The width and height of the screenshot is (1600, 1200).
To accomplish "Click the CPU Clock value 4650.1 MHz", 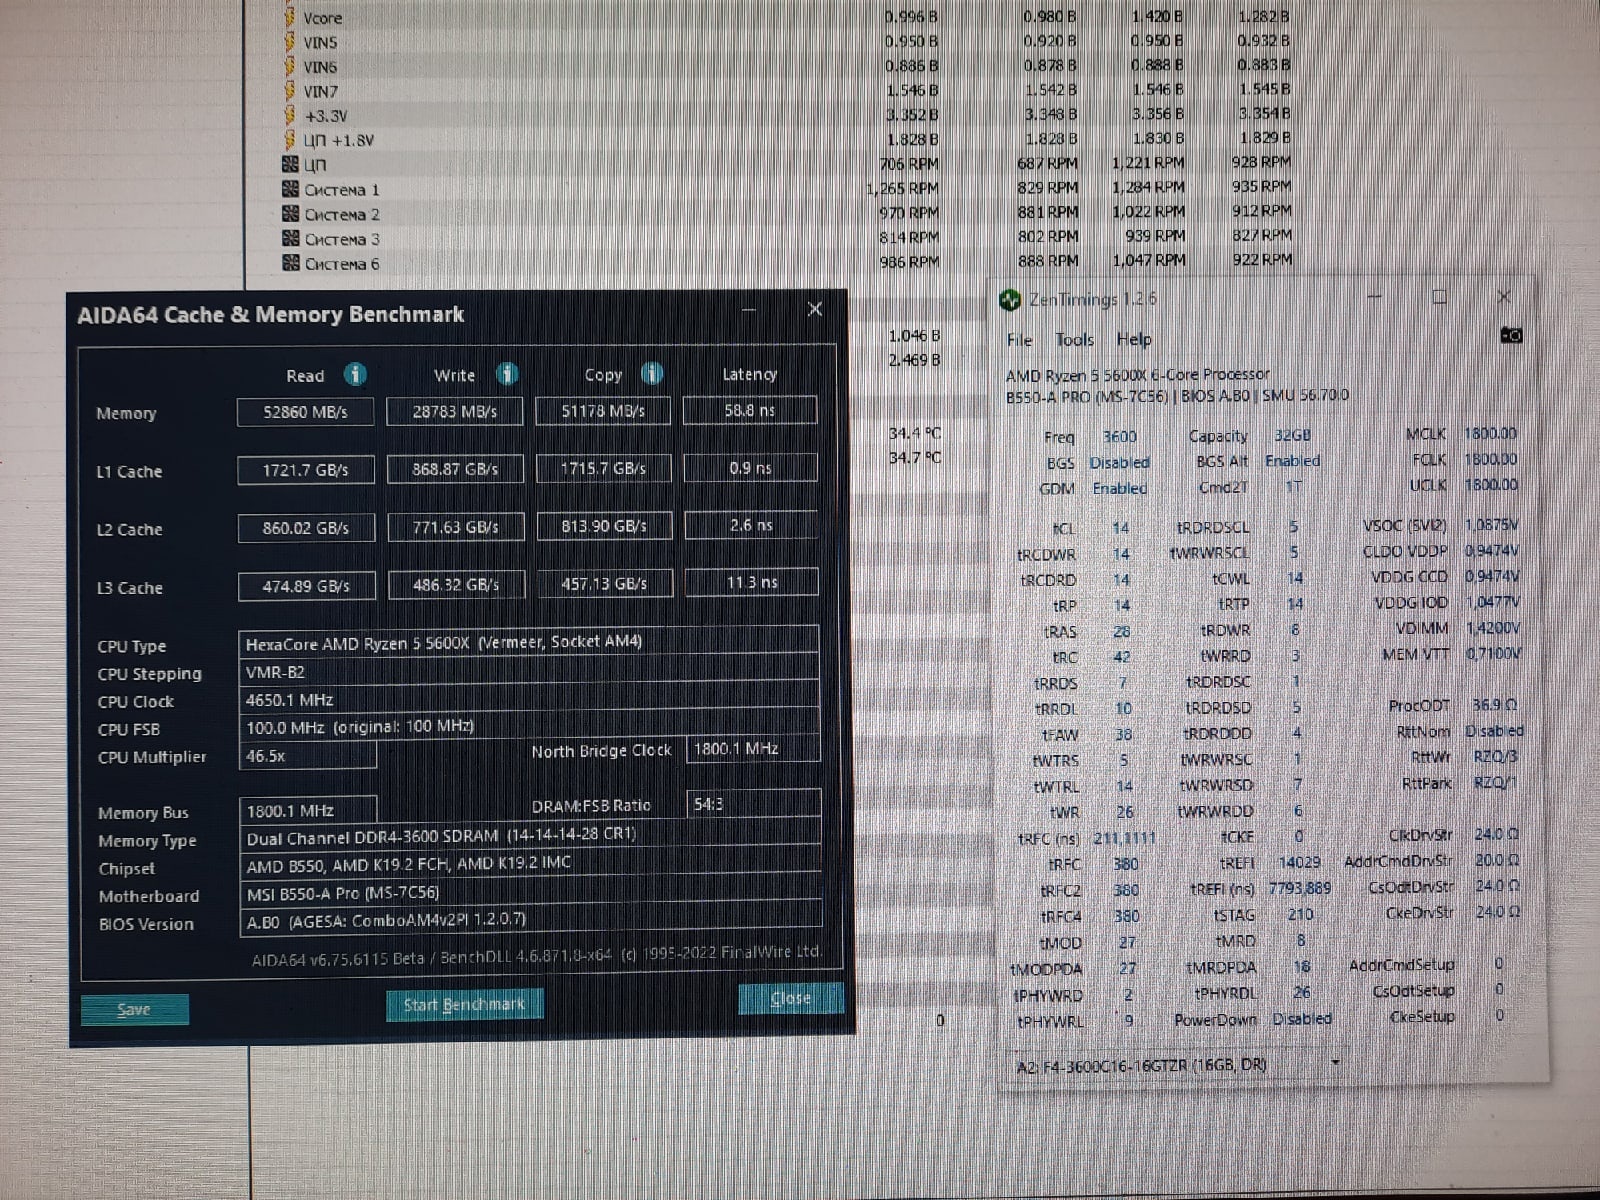I will click(529, 700).
